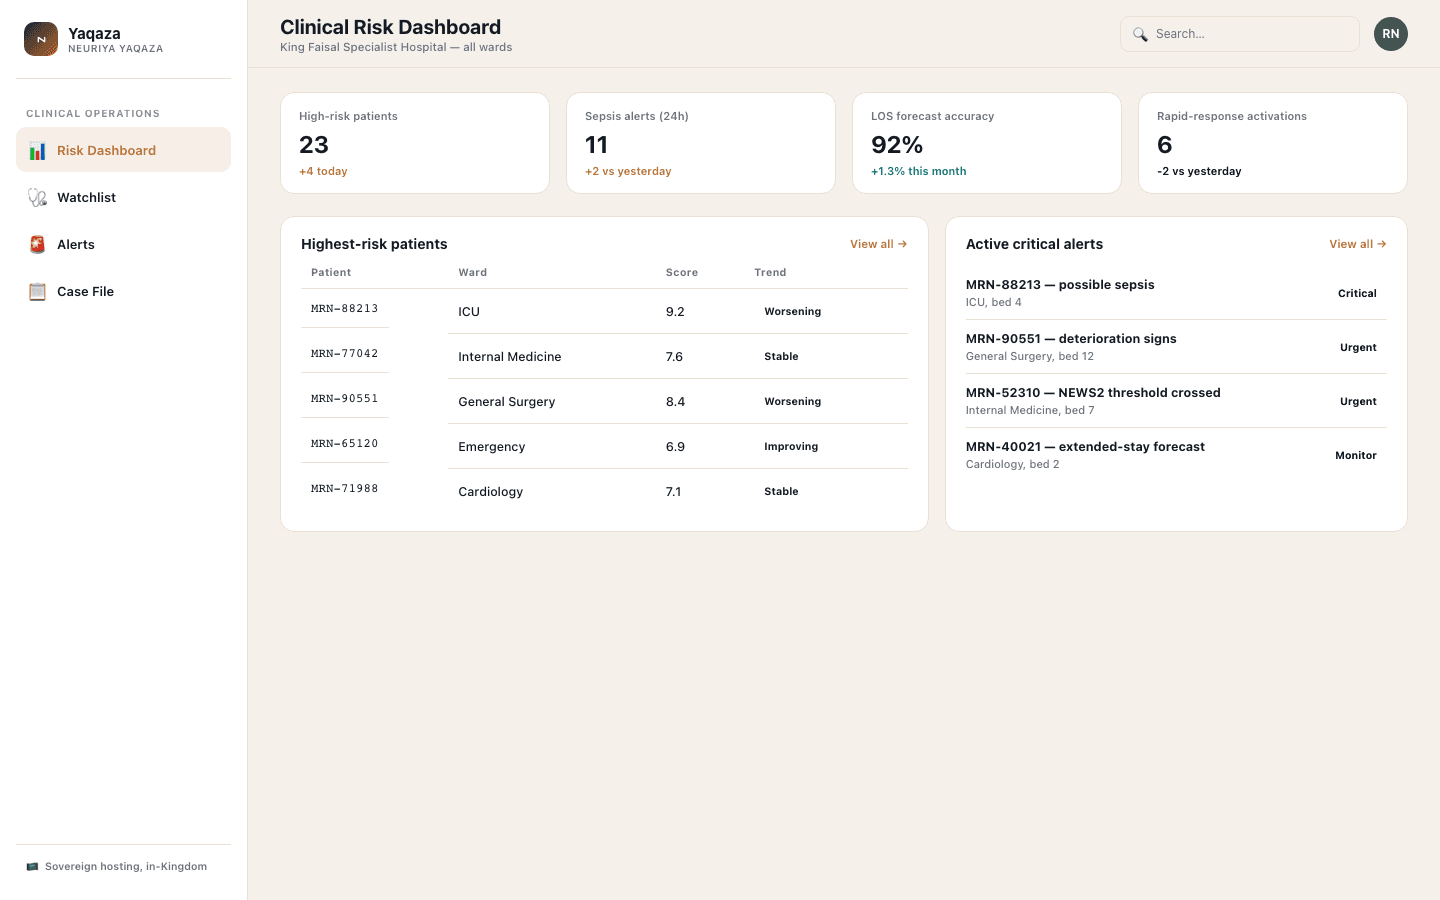Select the Rapid-response activations card
This screenshot has height=900, width=1440.
(x=1273, y=143)
